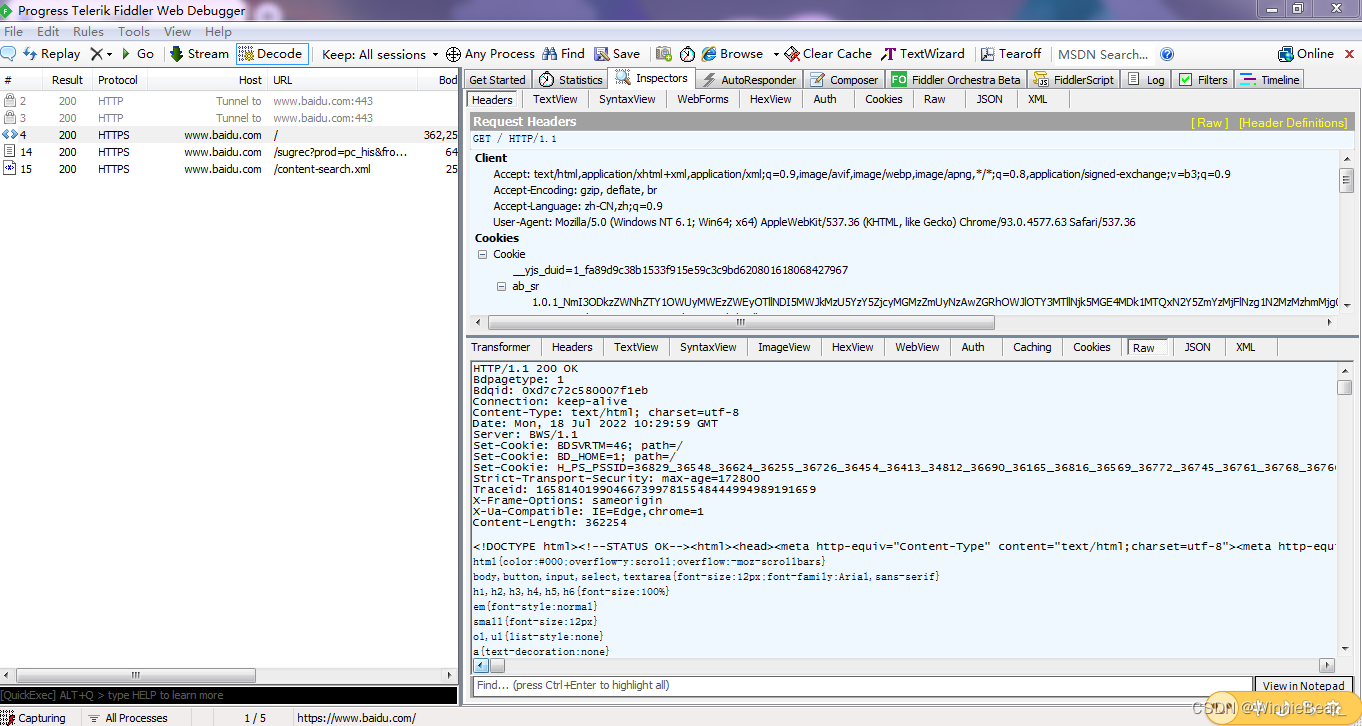Open the blue help question icon
This screenshot has width=1362, height=726.
(x=1167, y=54)
